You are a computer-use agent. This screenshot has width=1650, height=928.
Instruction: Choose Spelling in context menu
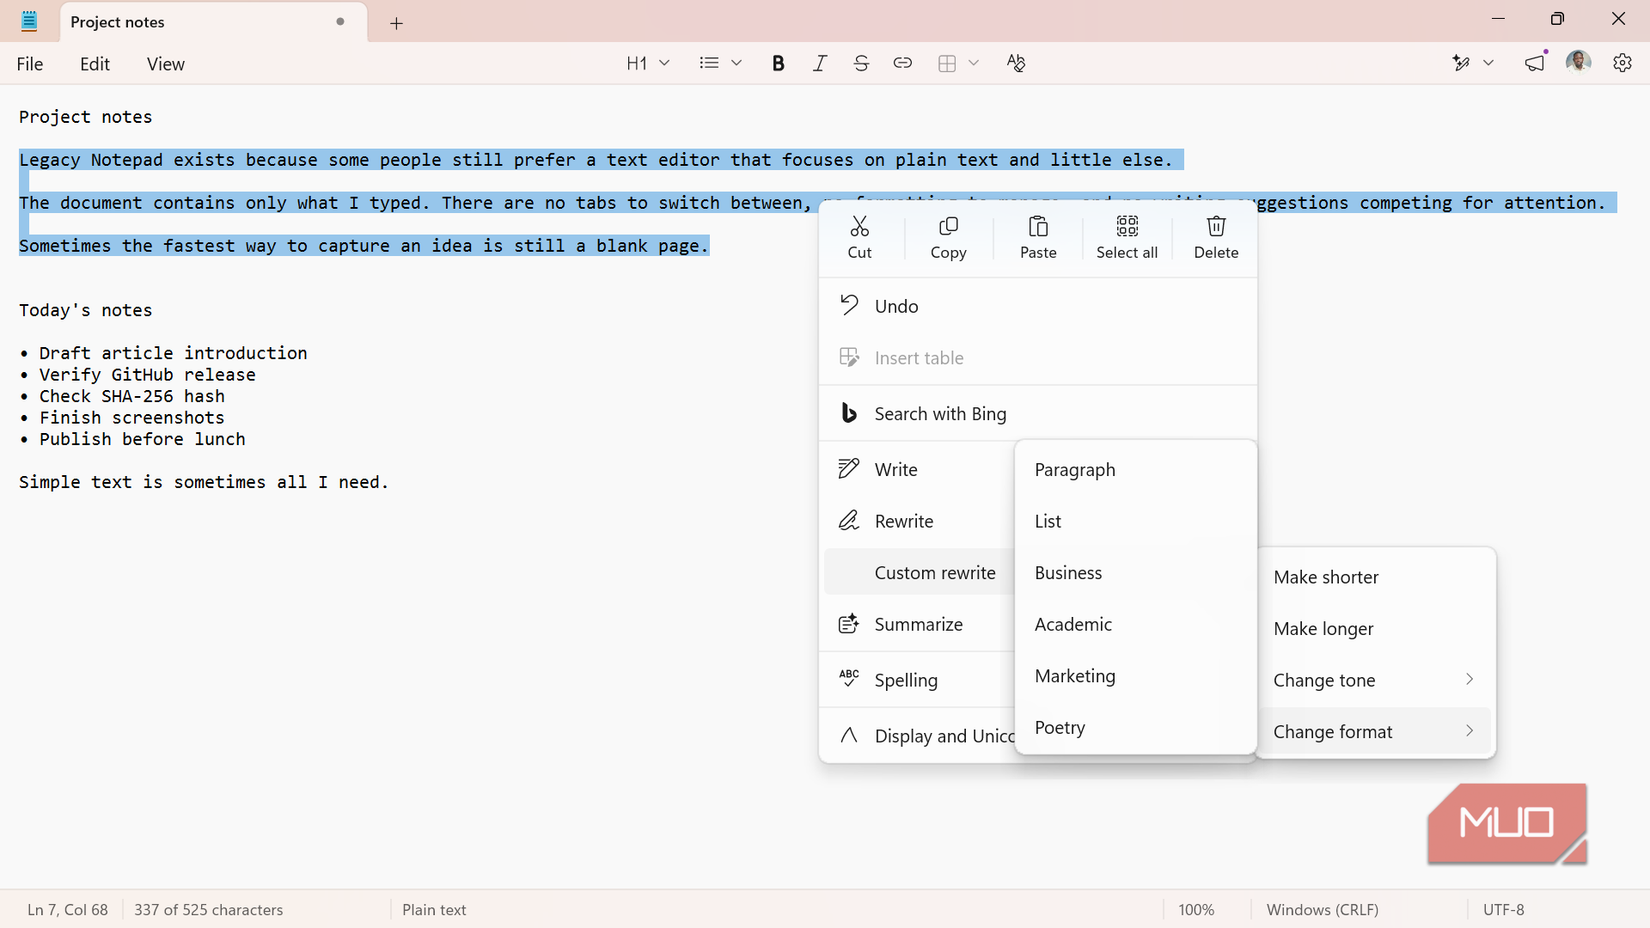pos(919,680)
